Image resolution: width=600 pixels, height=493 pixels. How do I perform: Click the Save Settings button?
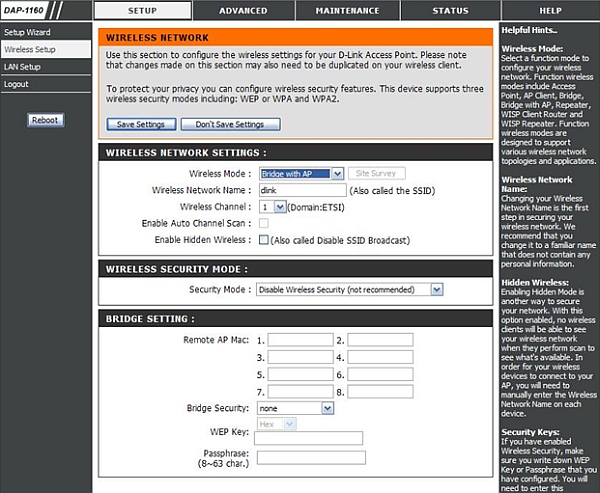(x=141, y=125)
